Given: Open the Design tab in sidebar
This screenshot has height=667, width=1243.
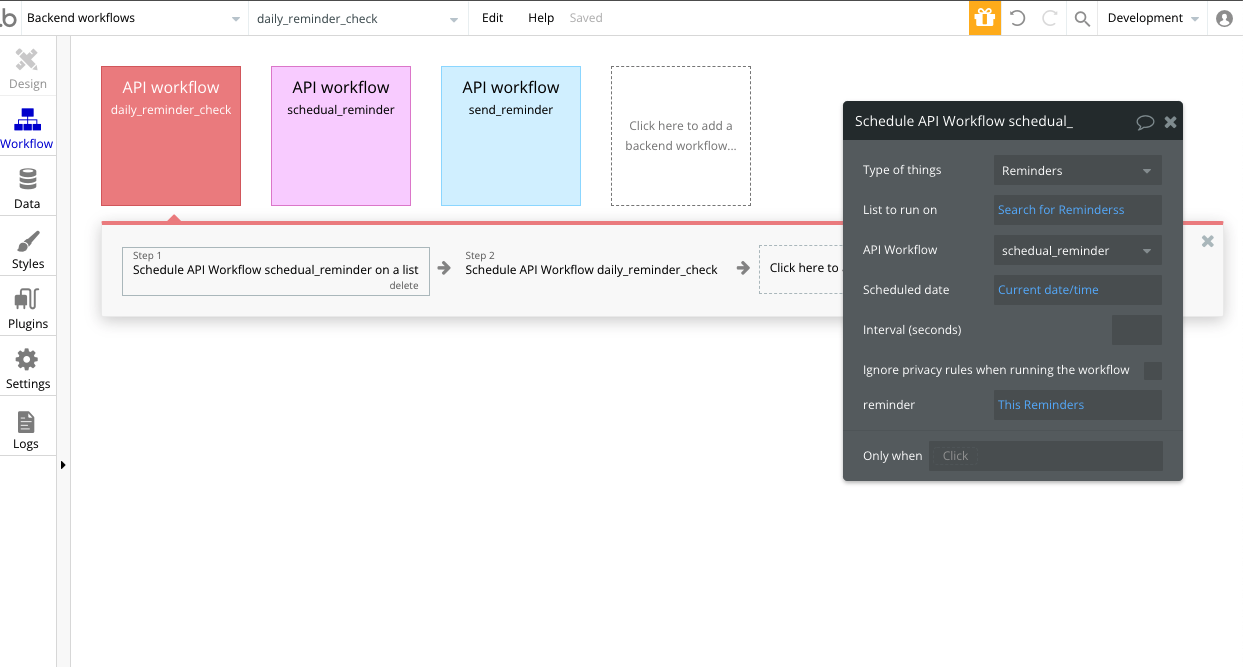Looking at the screenshot, I should [x=28, y=69].
